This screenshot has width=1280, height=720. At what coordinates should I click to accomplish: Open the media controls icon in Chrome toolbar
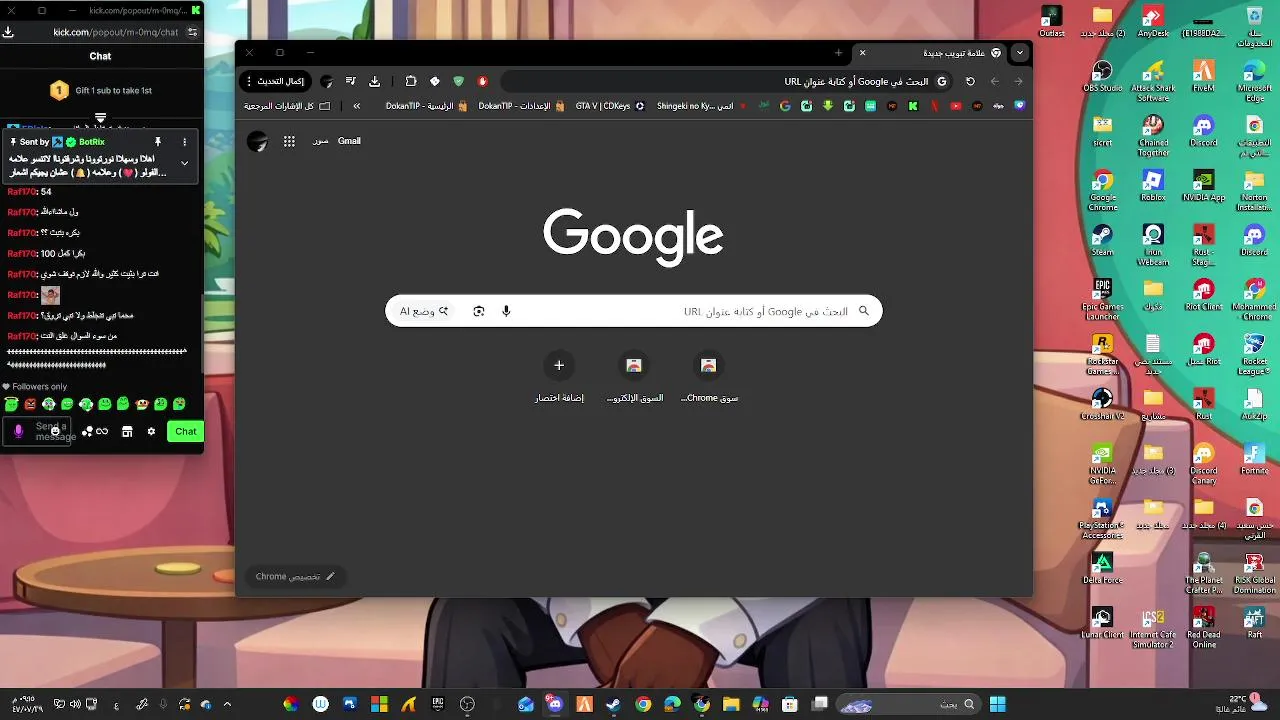[350, 81]
